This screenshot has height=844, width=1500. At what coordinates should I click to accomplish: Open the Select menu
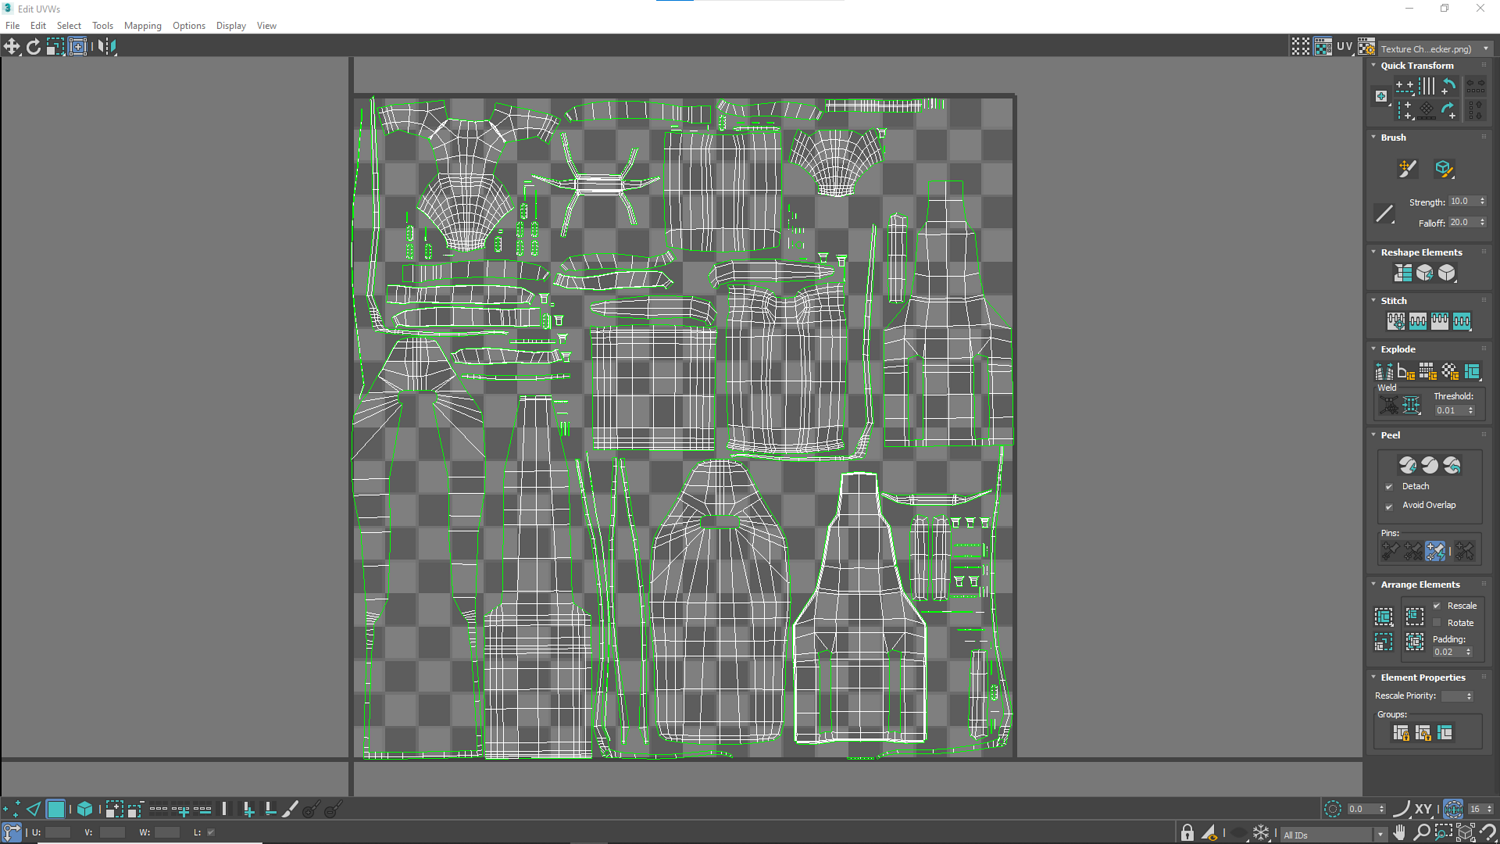tap(69, 26)
